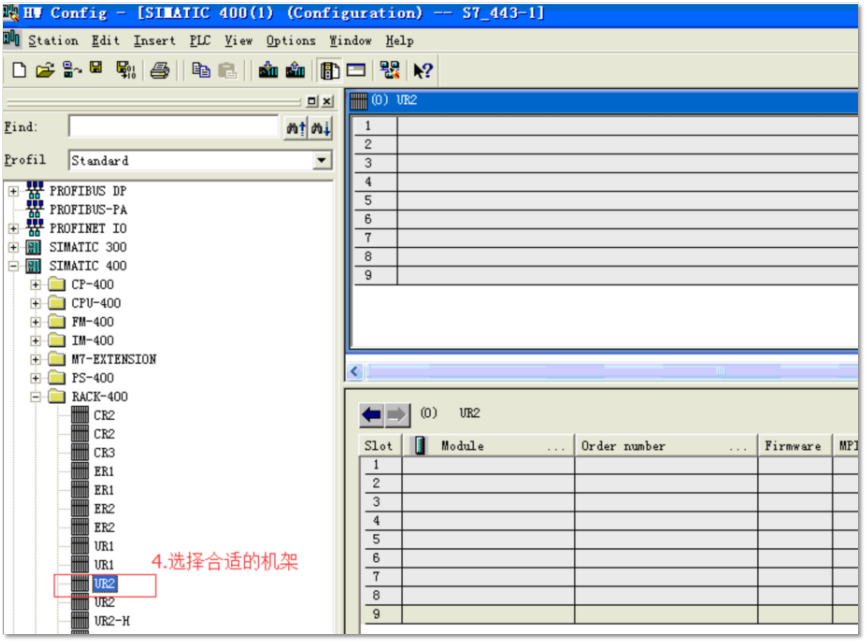The width and height of the screenshot is (867, 643).
Task: Collapse the SIMATIC 400 tree node
Action: coord(13,266)
